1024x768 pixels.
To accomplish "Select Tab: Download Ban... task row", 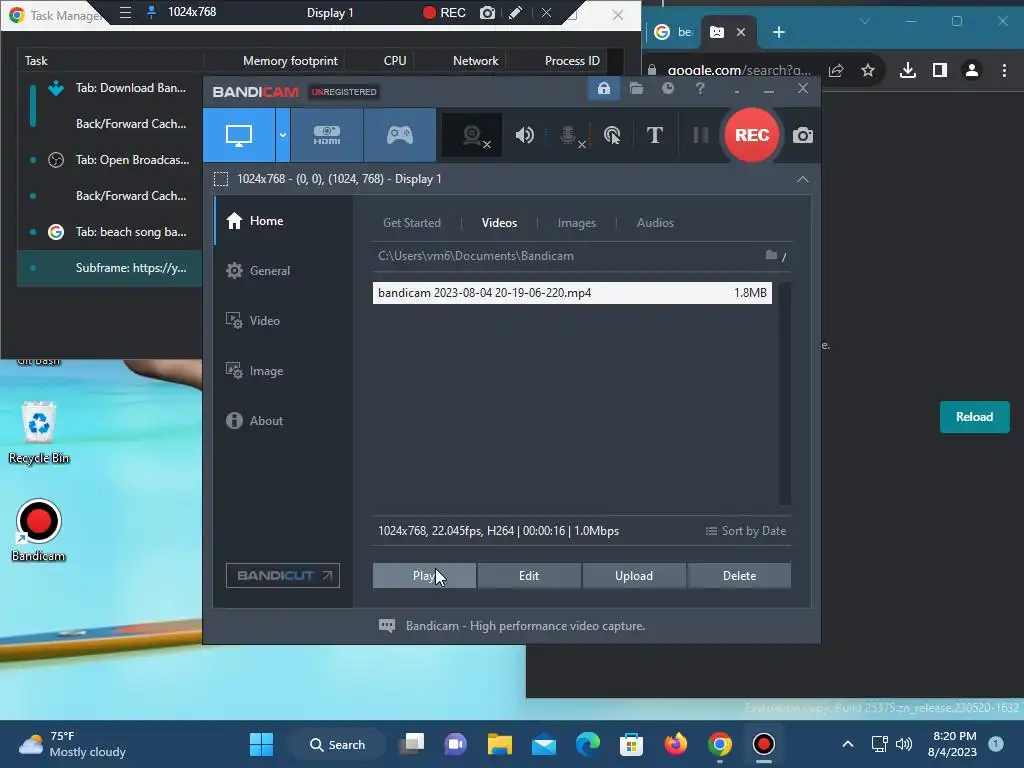I will coord(110,88).
